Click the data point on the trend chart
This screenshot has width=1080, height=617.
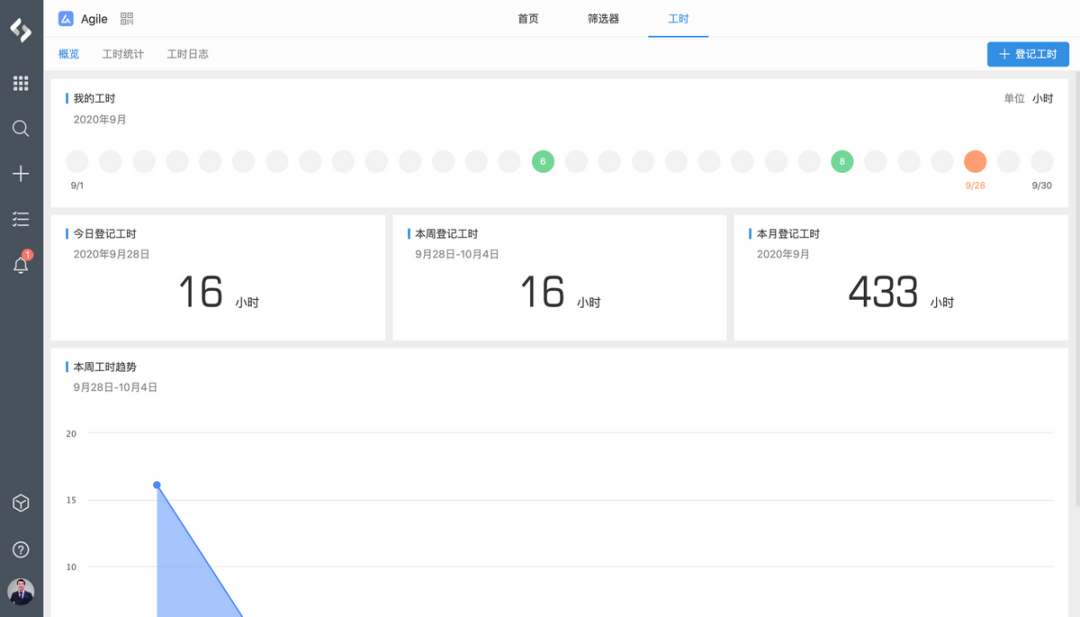point(157,485)
